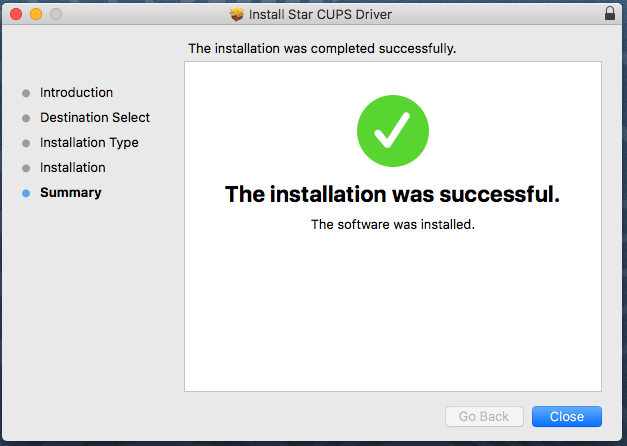Select the Installation step in the sidebar

click(x=72, y=168)
